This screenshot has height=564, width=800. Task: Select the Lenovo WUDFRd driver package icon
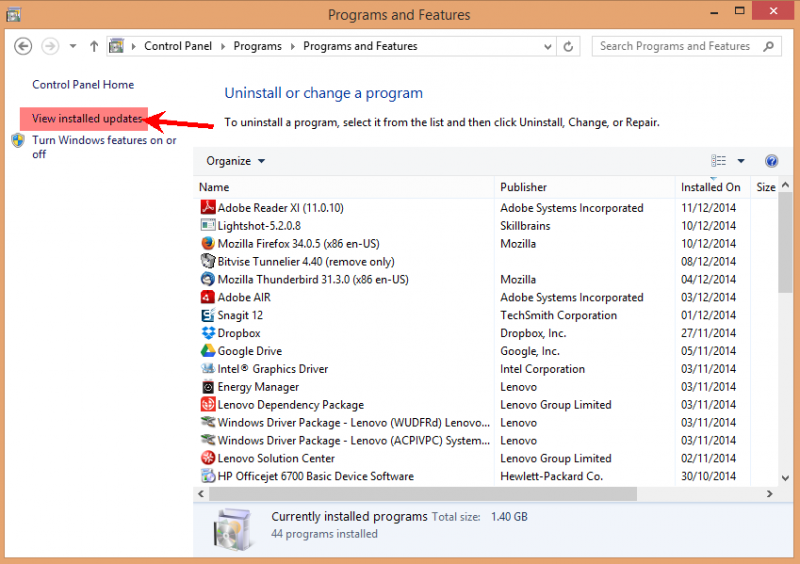pyautogui.click(x=208, y=422)
